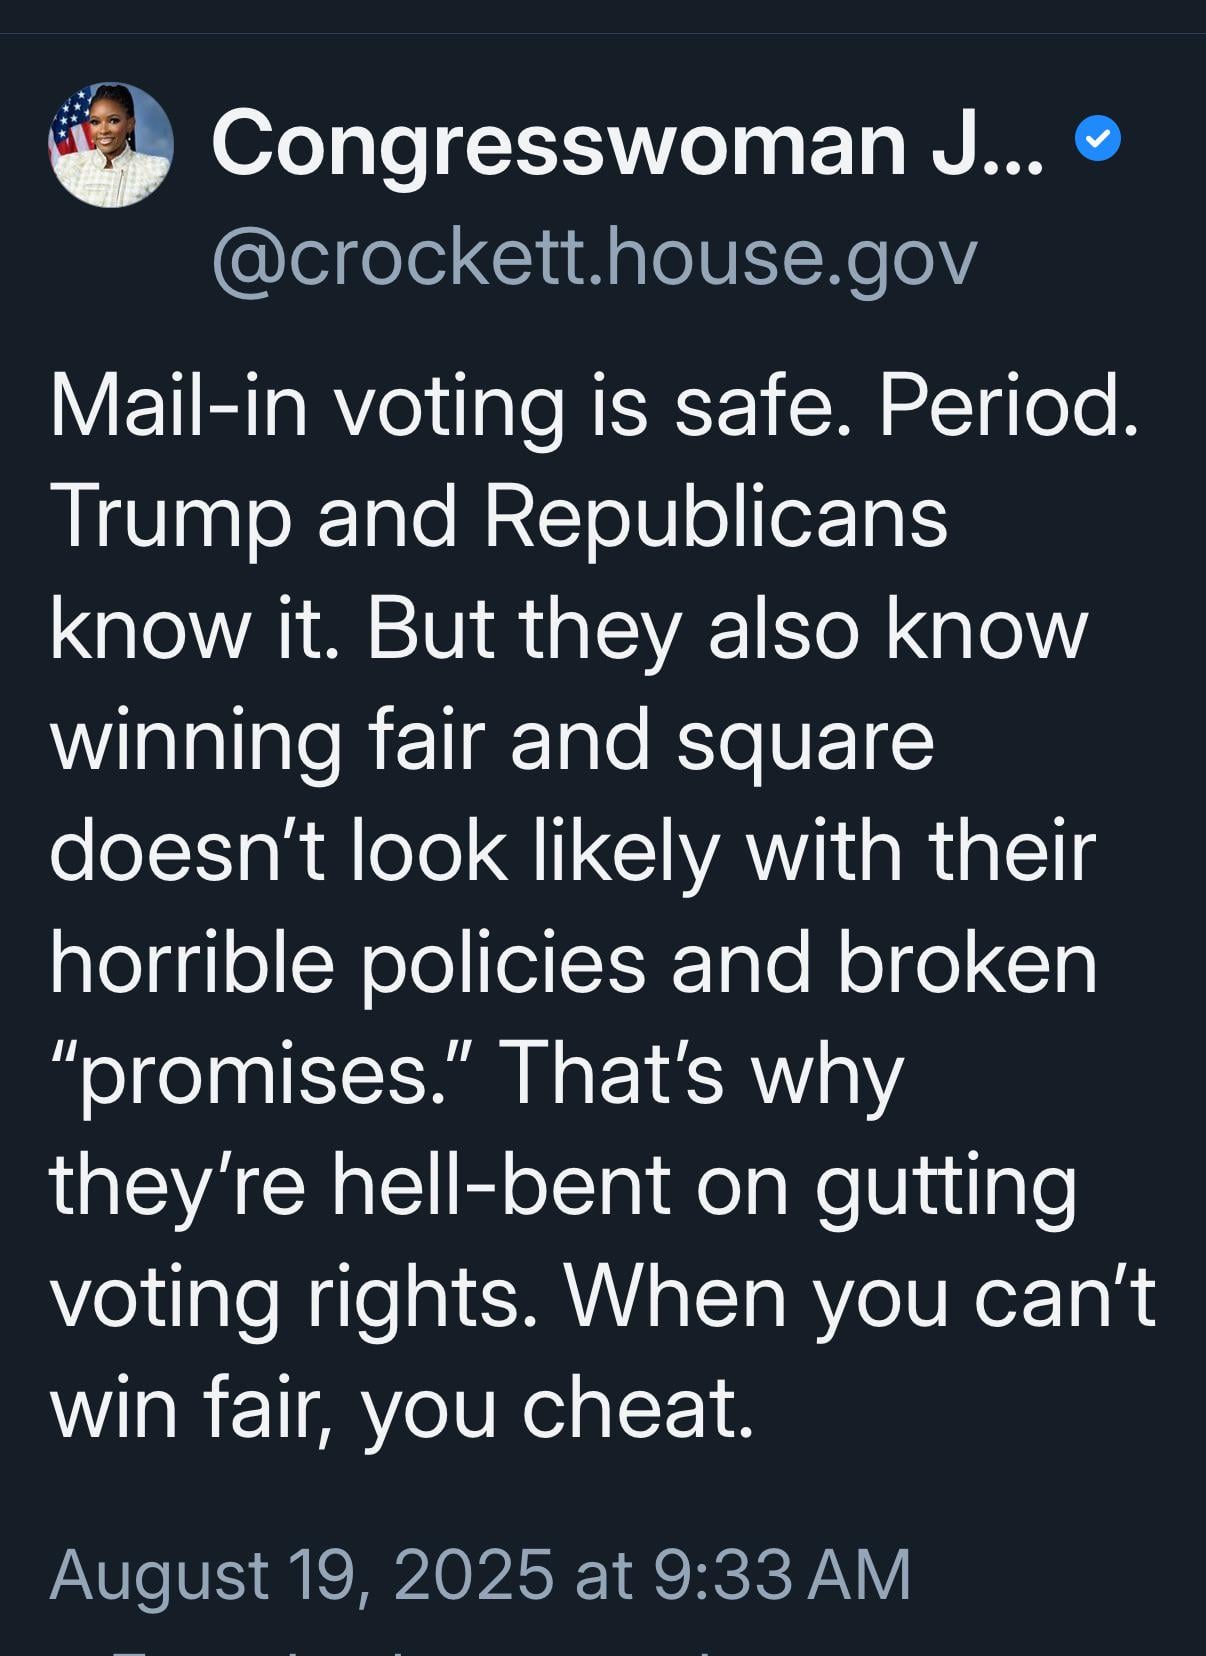Click the 'horrible policies and broken' line
This screenshot has height=1656, width=1206.
[574, 963]
